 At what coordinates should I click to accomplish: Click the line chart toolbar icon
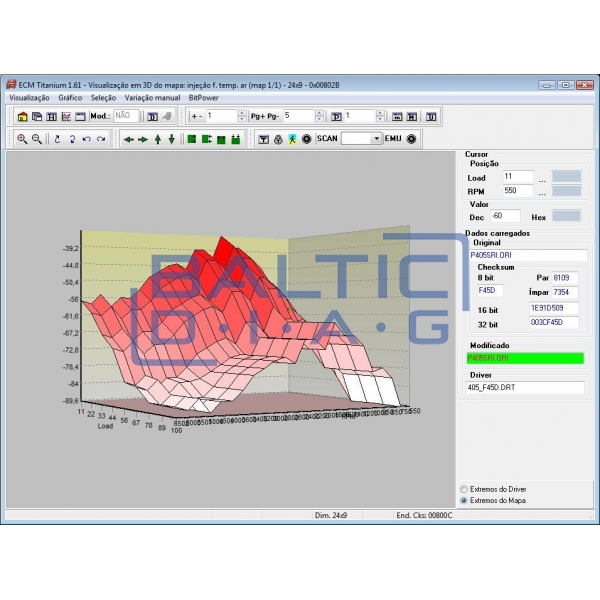click(x=66, y=116)
